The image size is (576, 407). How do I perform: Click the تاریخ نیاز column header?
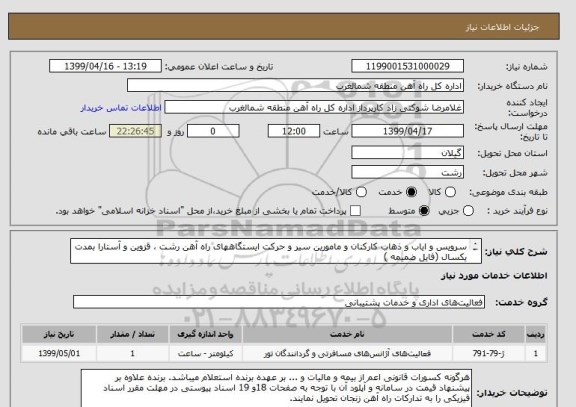point(59,334)
